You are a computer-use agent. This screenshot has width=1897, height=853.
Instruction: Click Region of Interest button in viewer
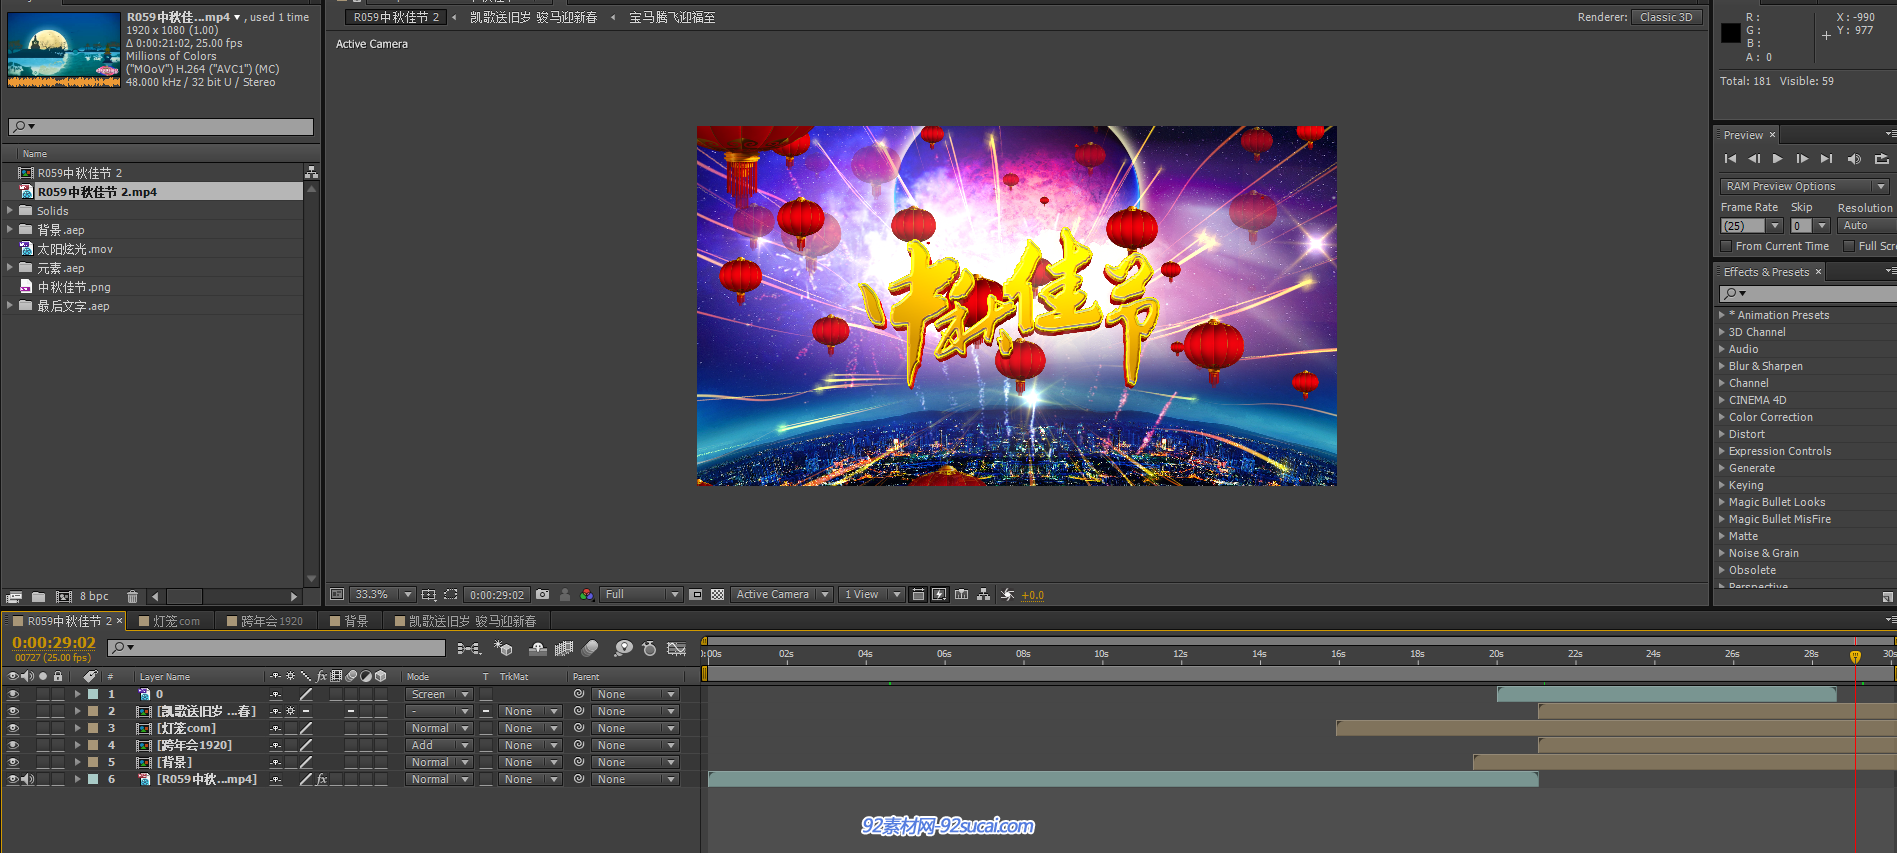click(x=696, y=594)
